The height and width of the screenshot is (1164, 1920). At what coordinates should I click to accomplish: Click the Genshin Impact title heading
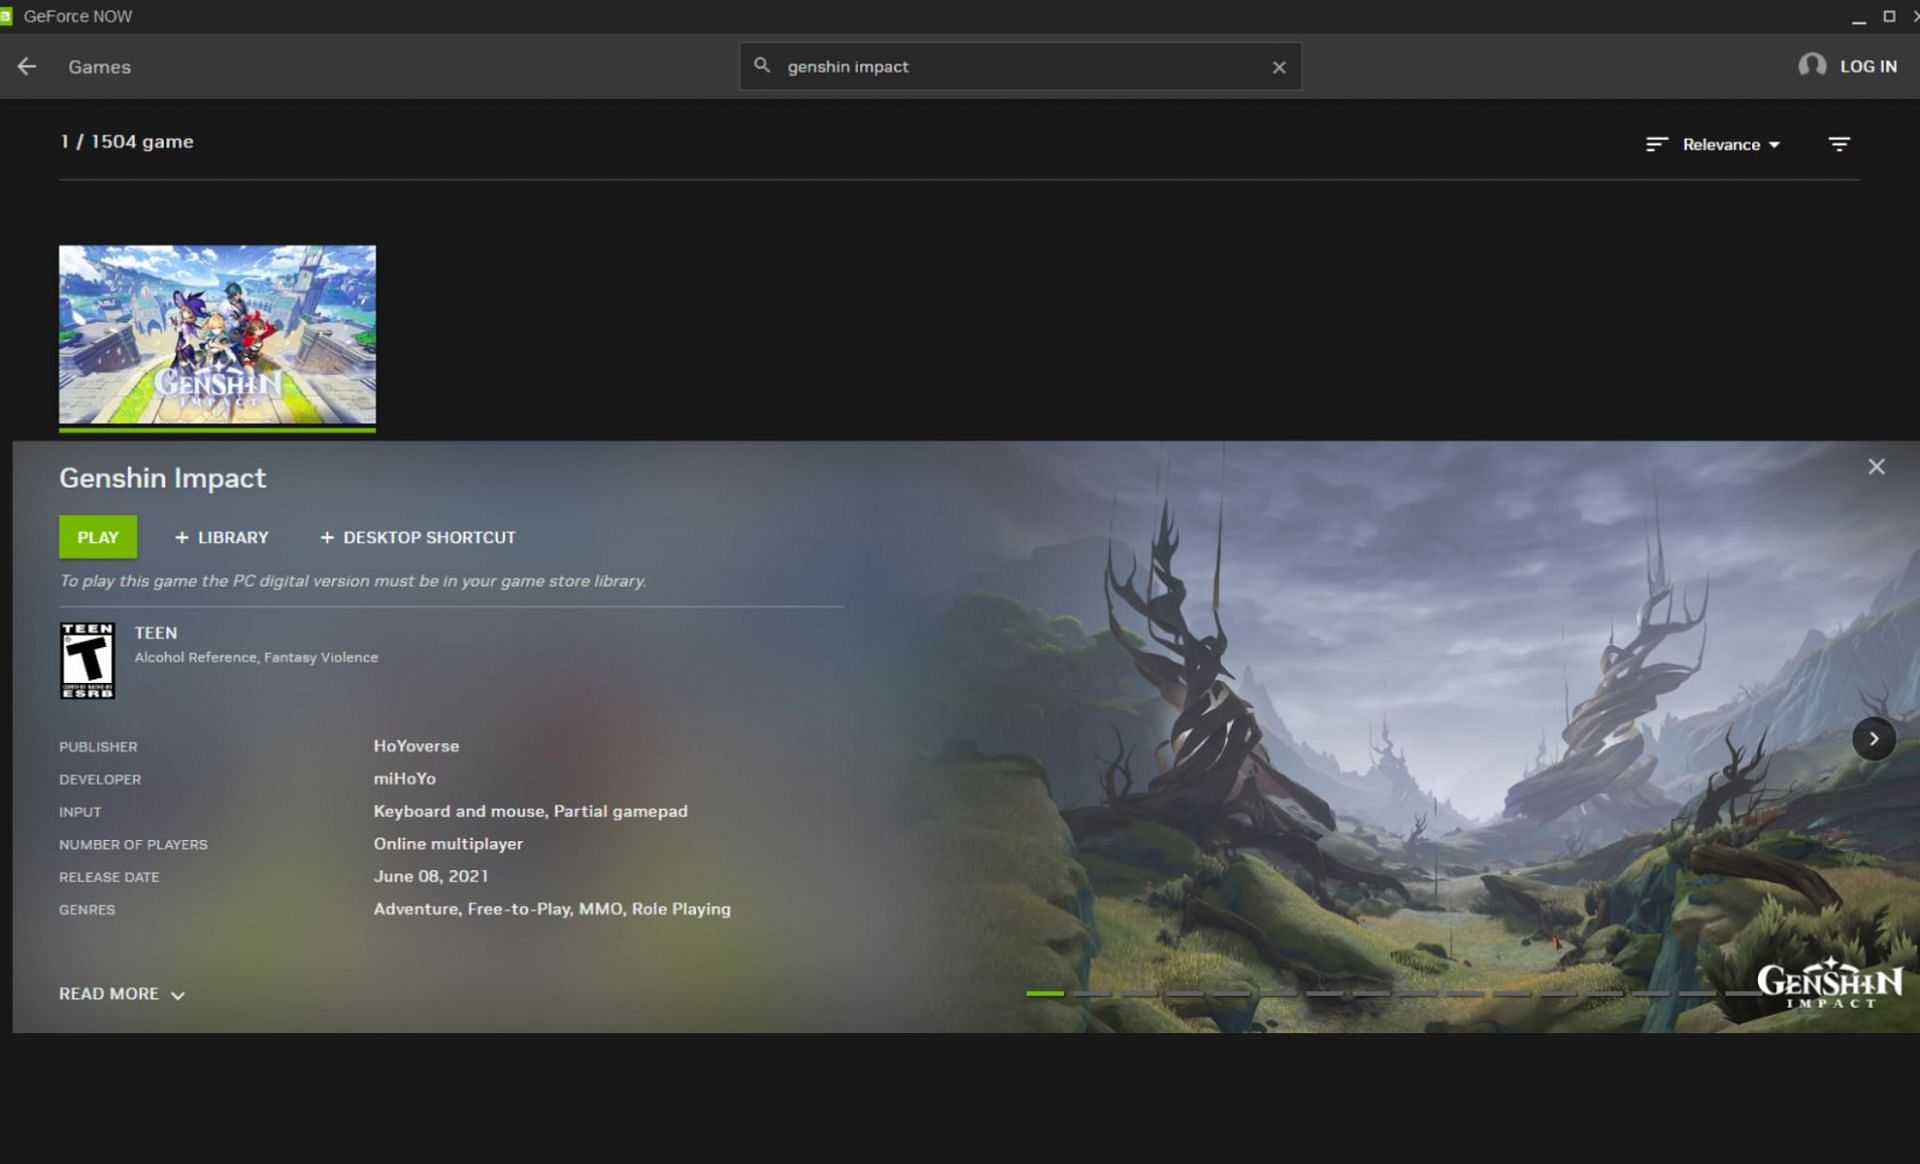162,478
